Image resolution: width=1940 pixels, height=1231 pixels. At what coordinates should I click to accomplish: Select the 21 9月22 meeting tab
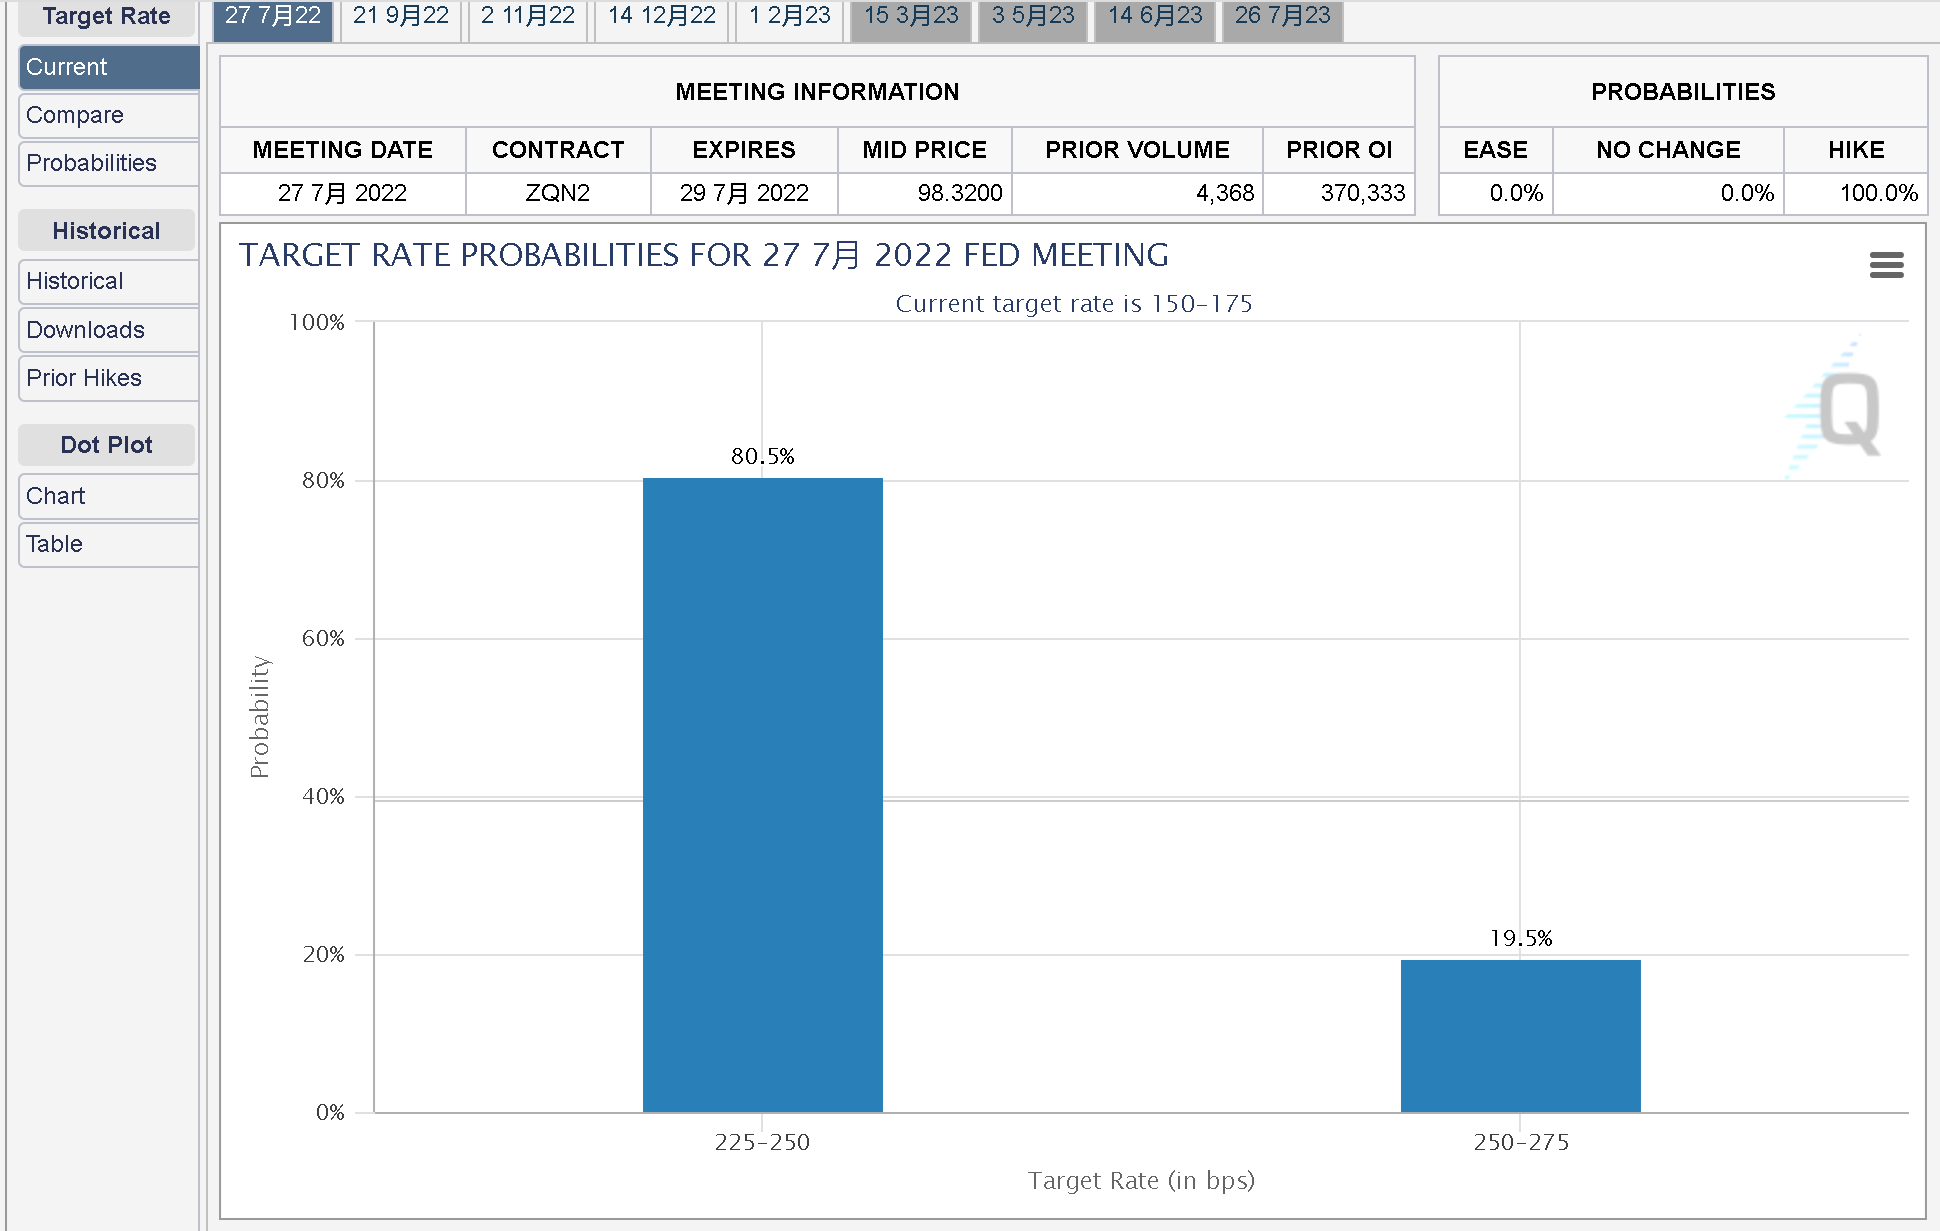401,18
